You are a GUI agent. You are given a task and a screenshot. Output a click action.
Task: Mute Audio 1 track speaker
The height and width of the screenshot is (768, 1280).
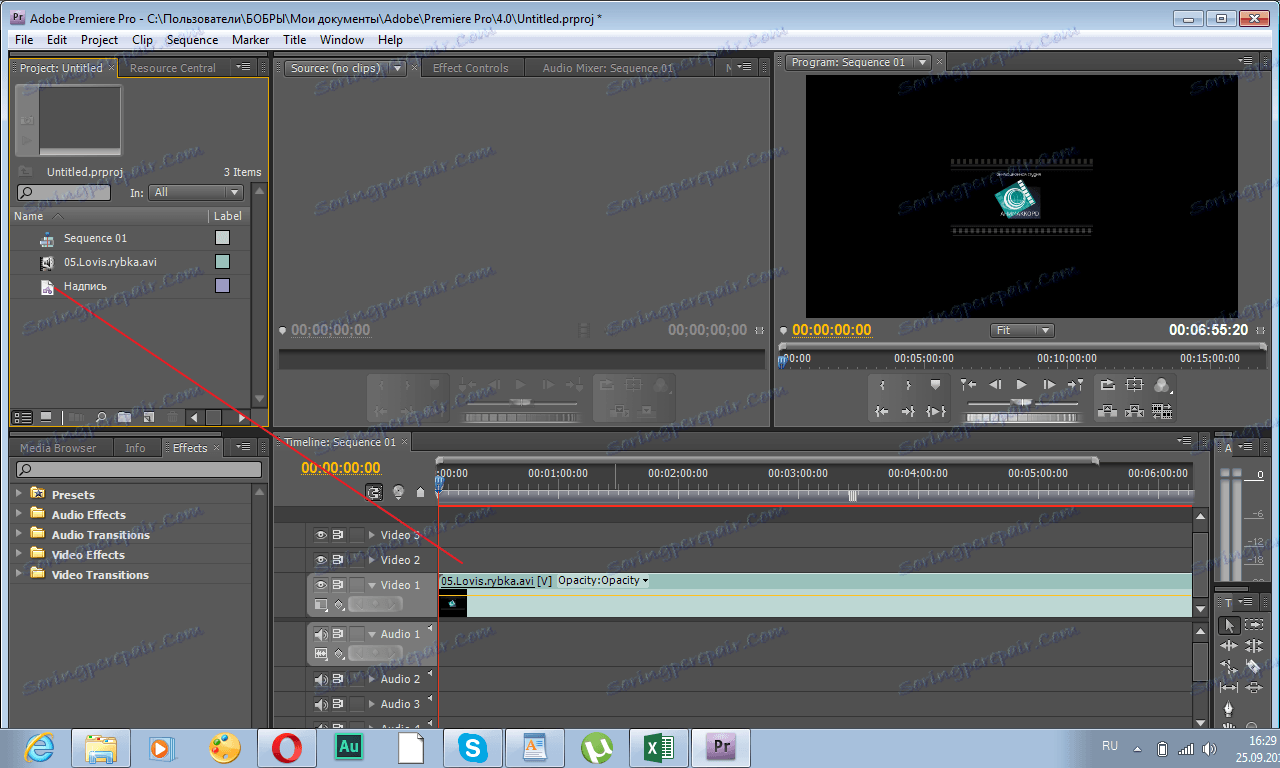click(322, 634)
